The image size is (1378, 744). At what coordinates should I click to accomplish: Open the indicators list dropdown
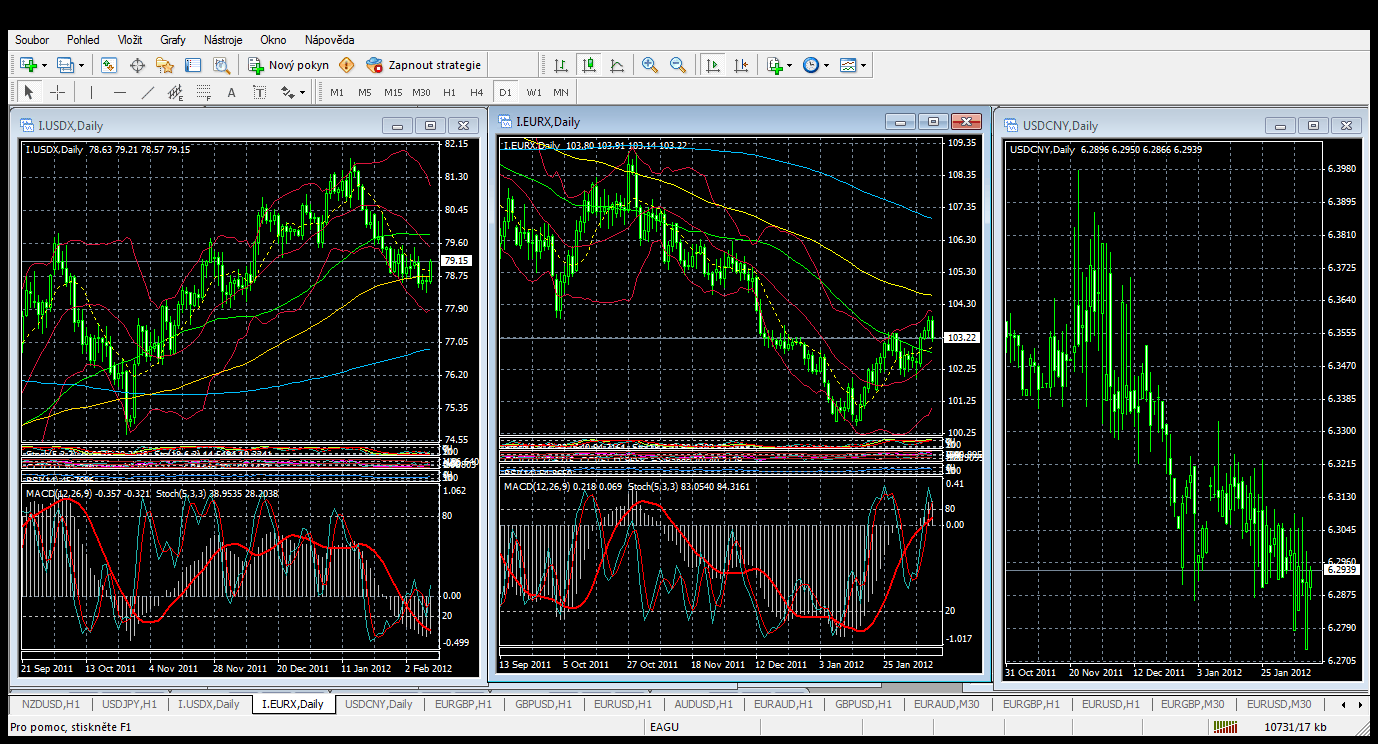click(x=790, y=66)
